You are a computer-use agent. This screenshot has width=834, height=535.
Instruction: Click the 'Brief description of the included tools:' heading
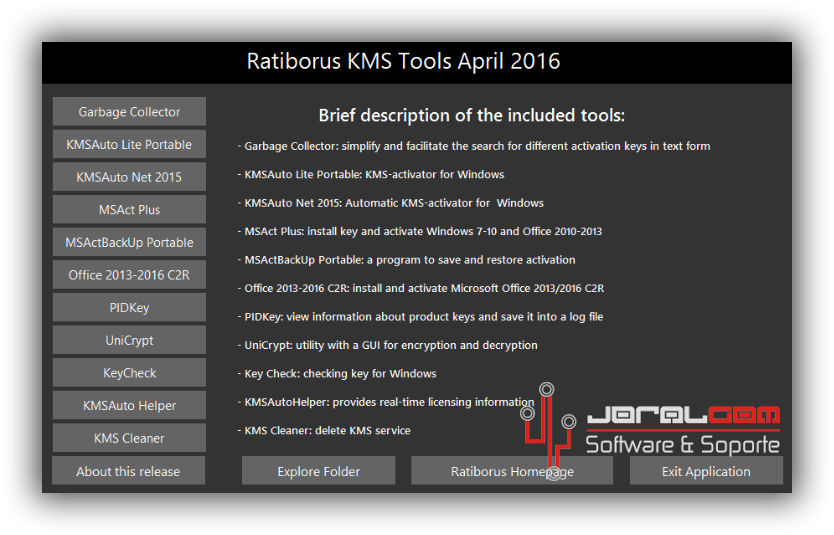(472, 115)
